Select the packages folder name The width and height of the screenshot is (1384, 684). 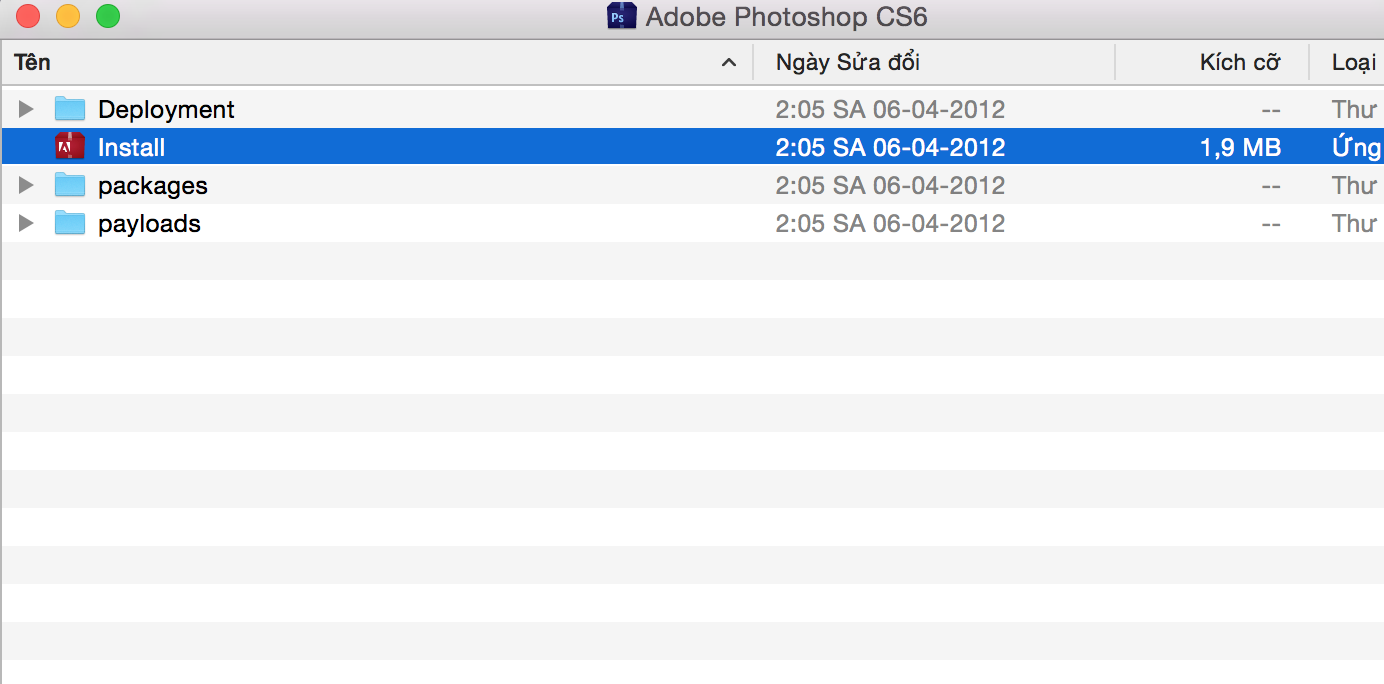click(153, 185)
